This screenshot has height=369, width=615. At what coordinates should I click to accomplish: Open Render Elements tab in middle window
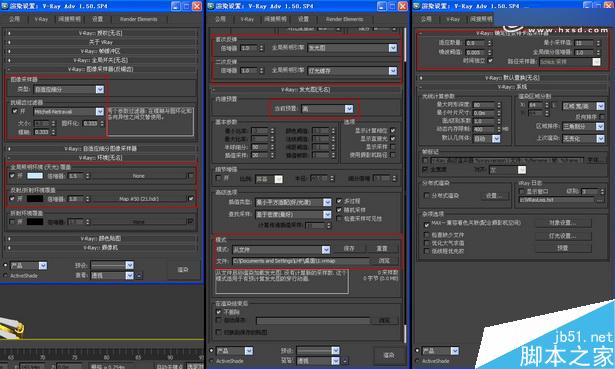(x=344, y=19)
